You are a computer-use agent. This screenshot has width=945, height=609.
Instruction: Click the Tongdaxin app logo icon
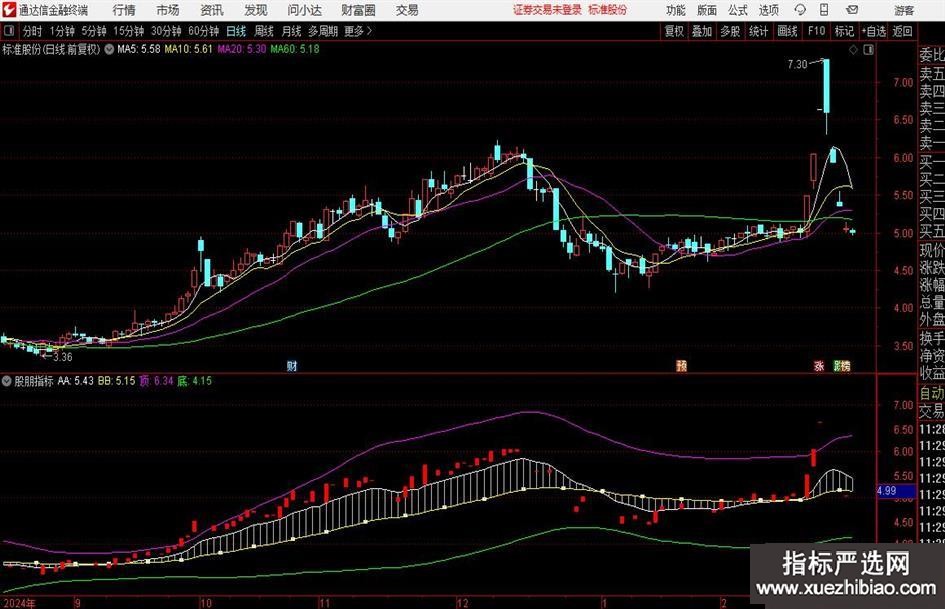[8, 10]
